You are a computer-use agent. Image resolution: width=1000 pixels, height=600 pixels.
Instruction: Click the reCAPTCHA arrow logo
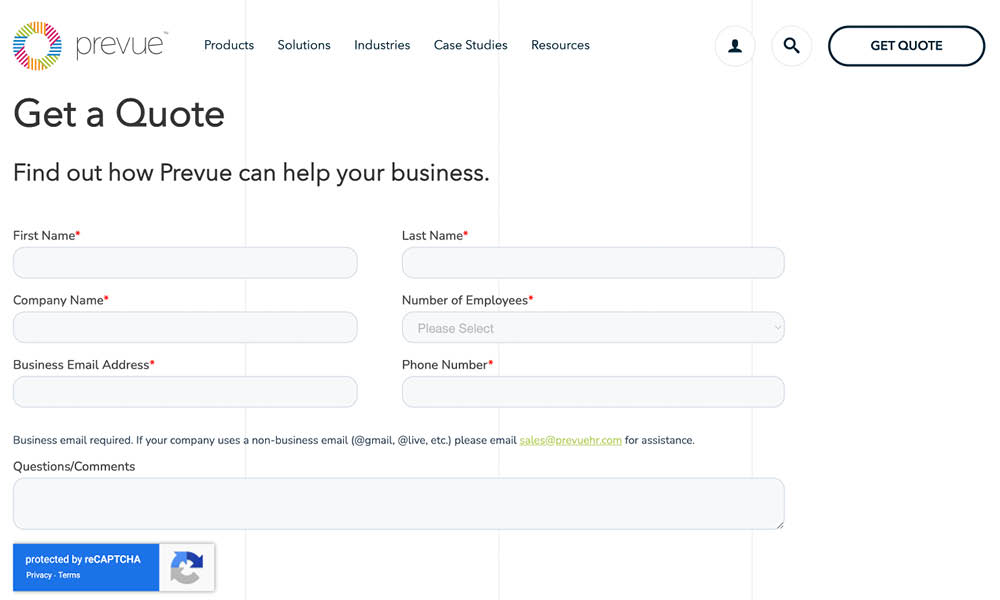[x=186, y=567]
